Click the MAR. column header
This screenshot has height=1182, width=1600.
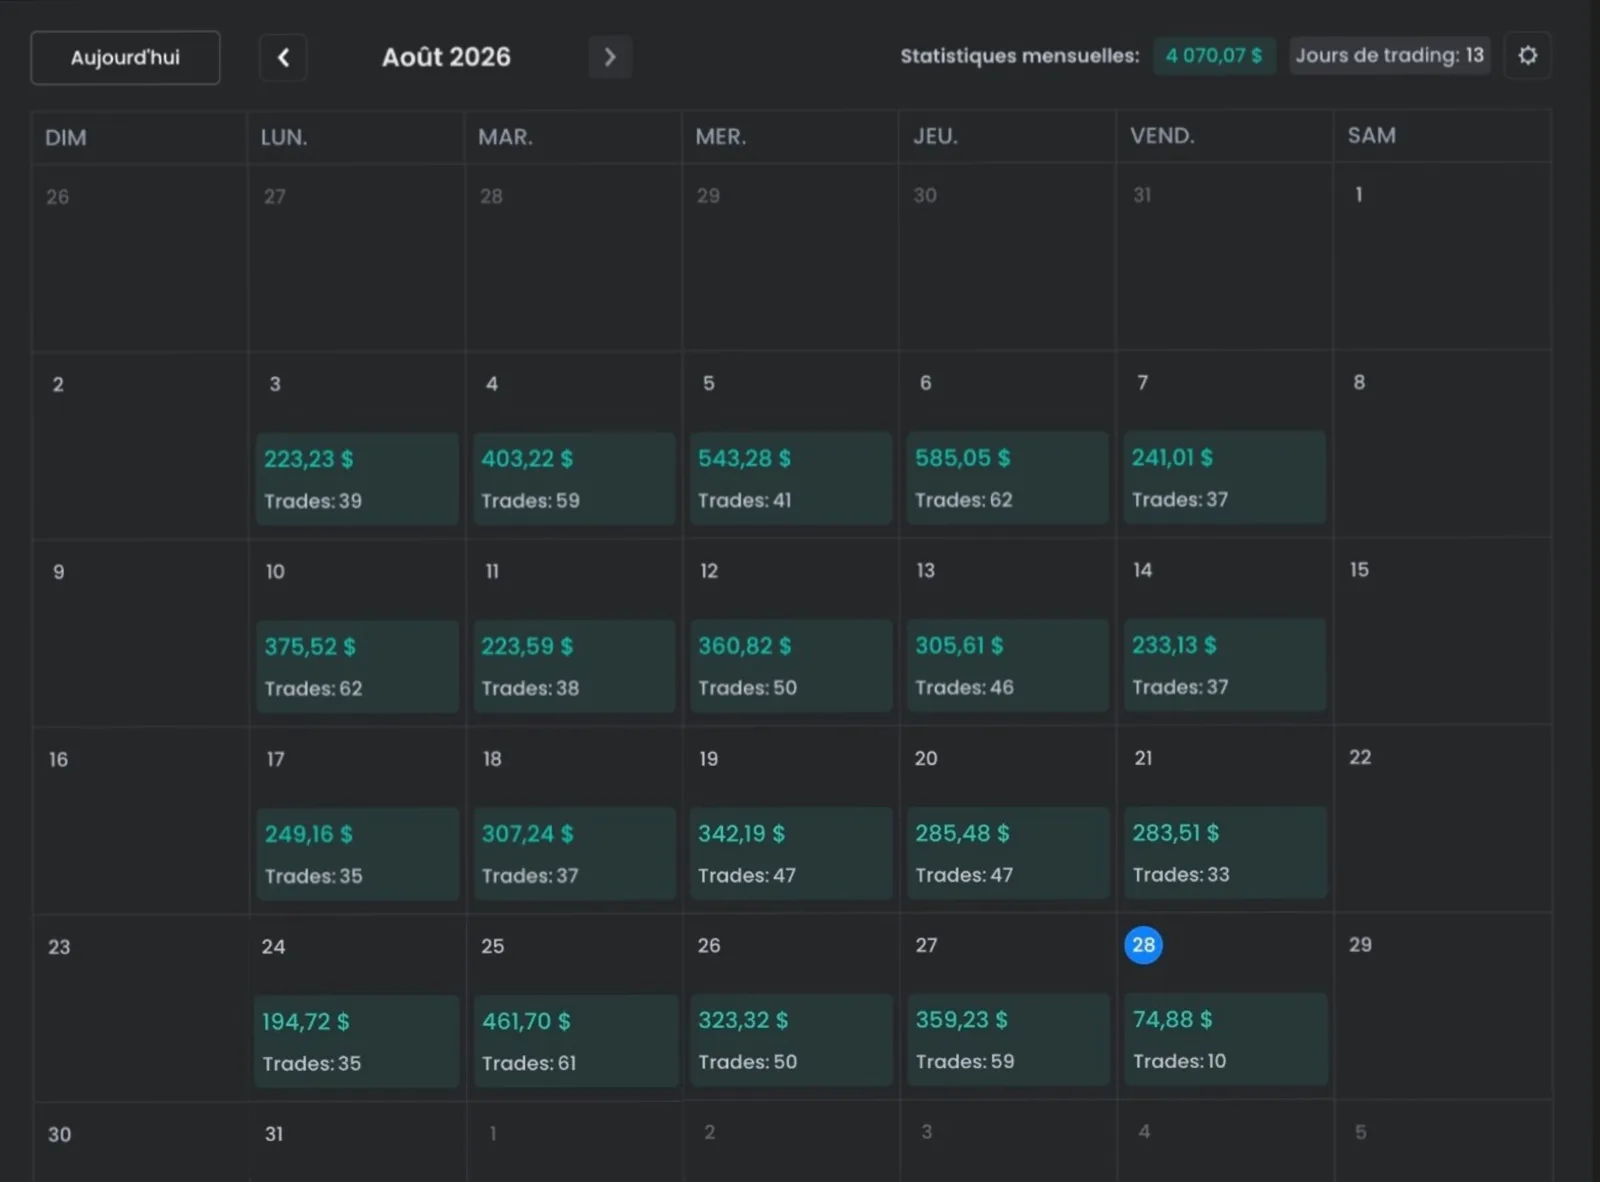(505, 137)
